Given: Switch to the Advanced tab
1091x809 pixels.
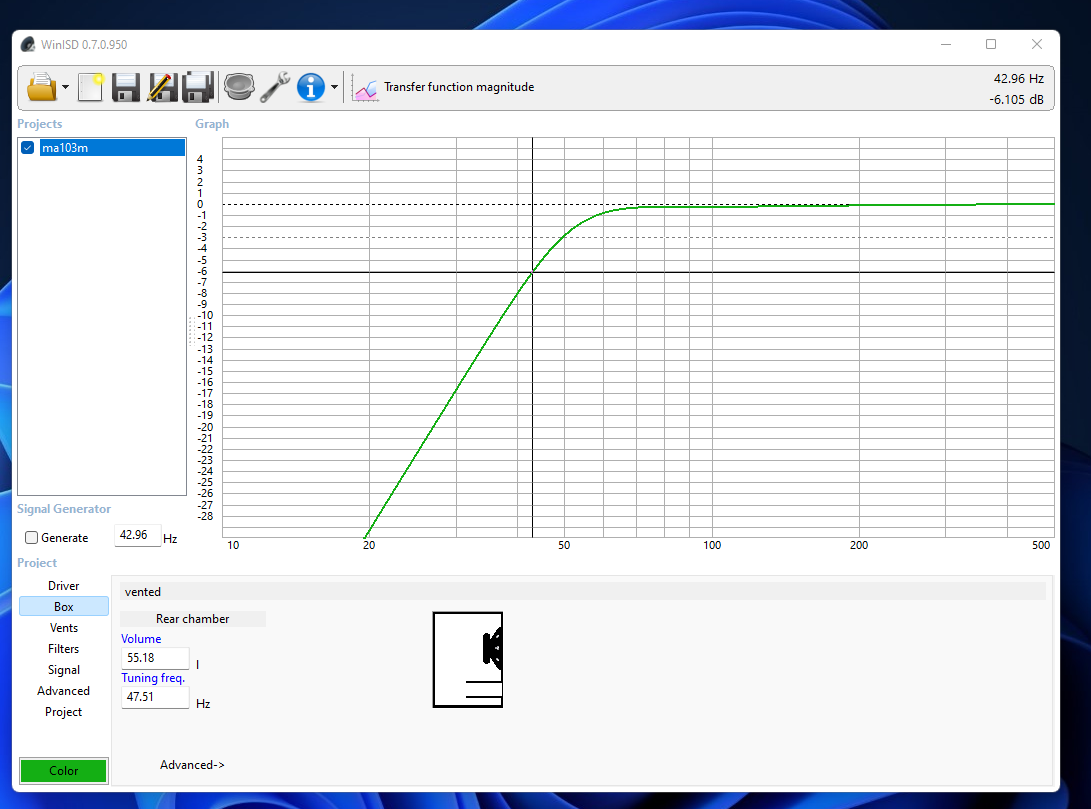Looking at the screenshot, I should coord(63,691).
